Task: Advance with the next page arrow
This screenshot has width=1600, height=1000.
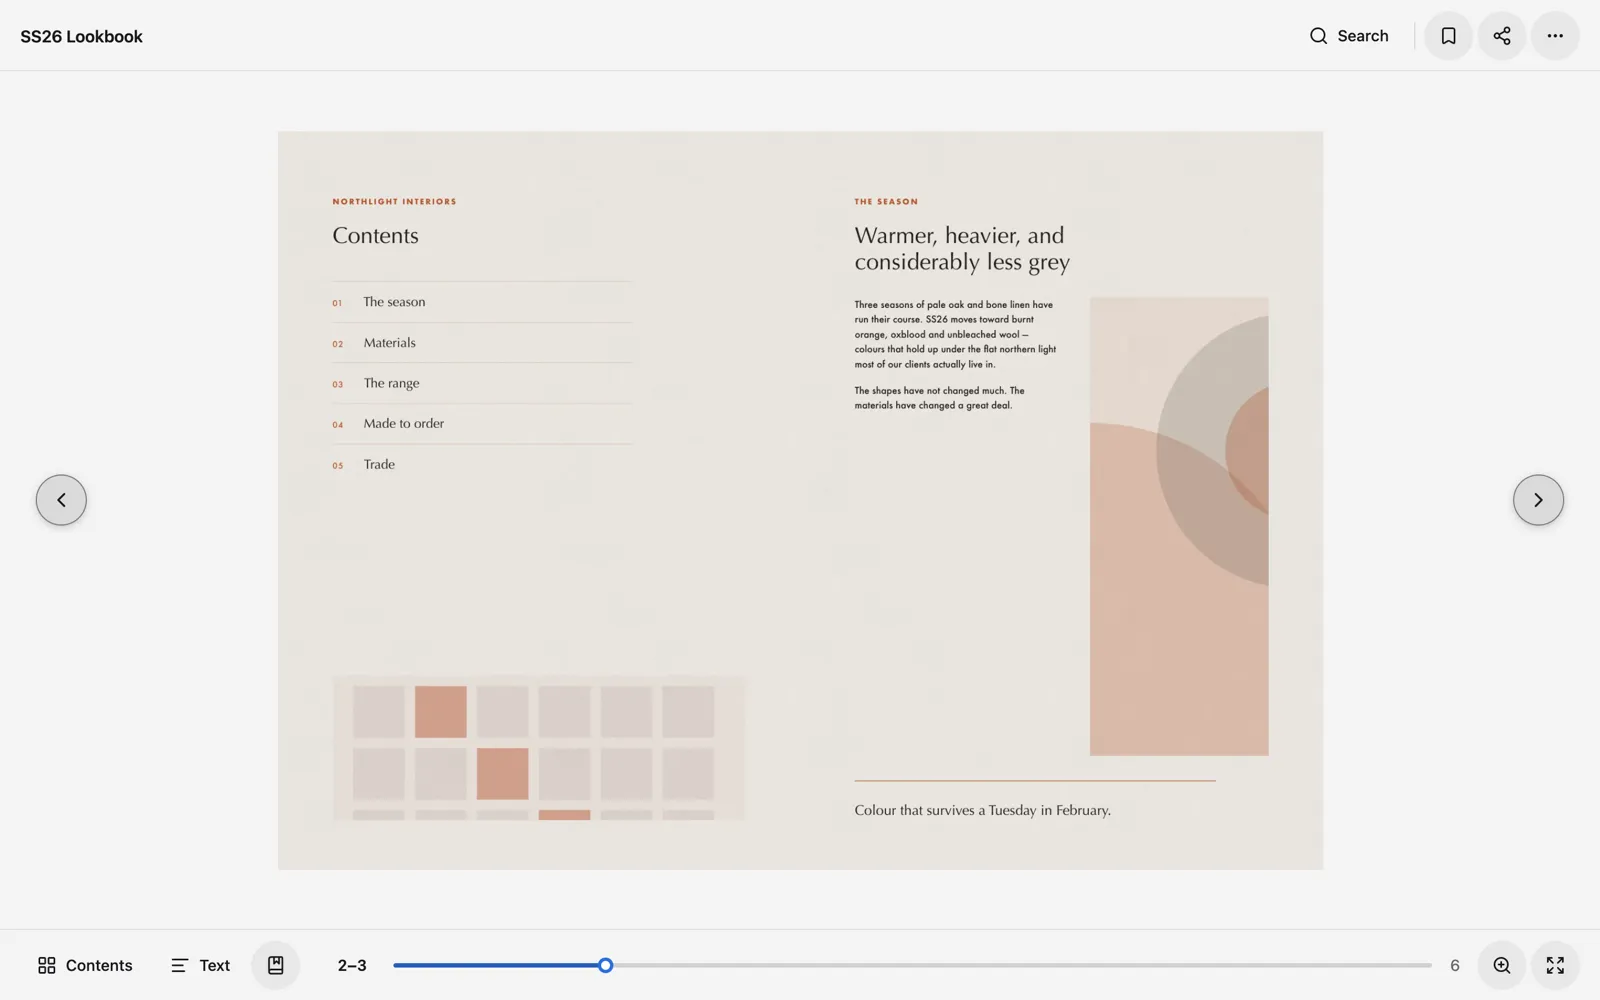Action: point(1538,500)
